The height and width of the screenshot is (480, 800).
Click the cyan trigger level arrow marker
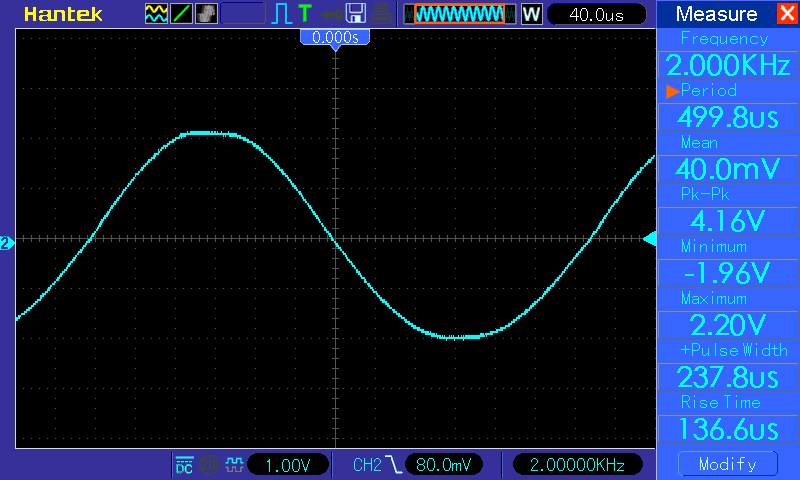tap(649, 238)
